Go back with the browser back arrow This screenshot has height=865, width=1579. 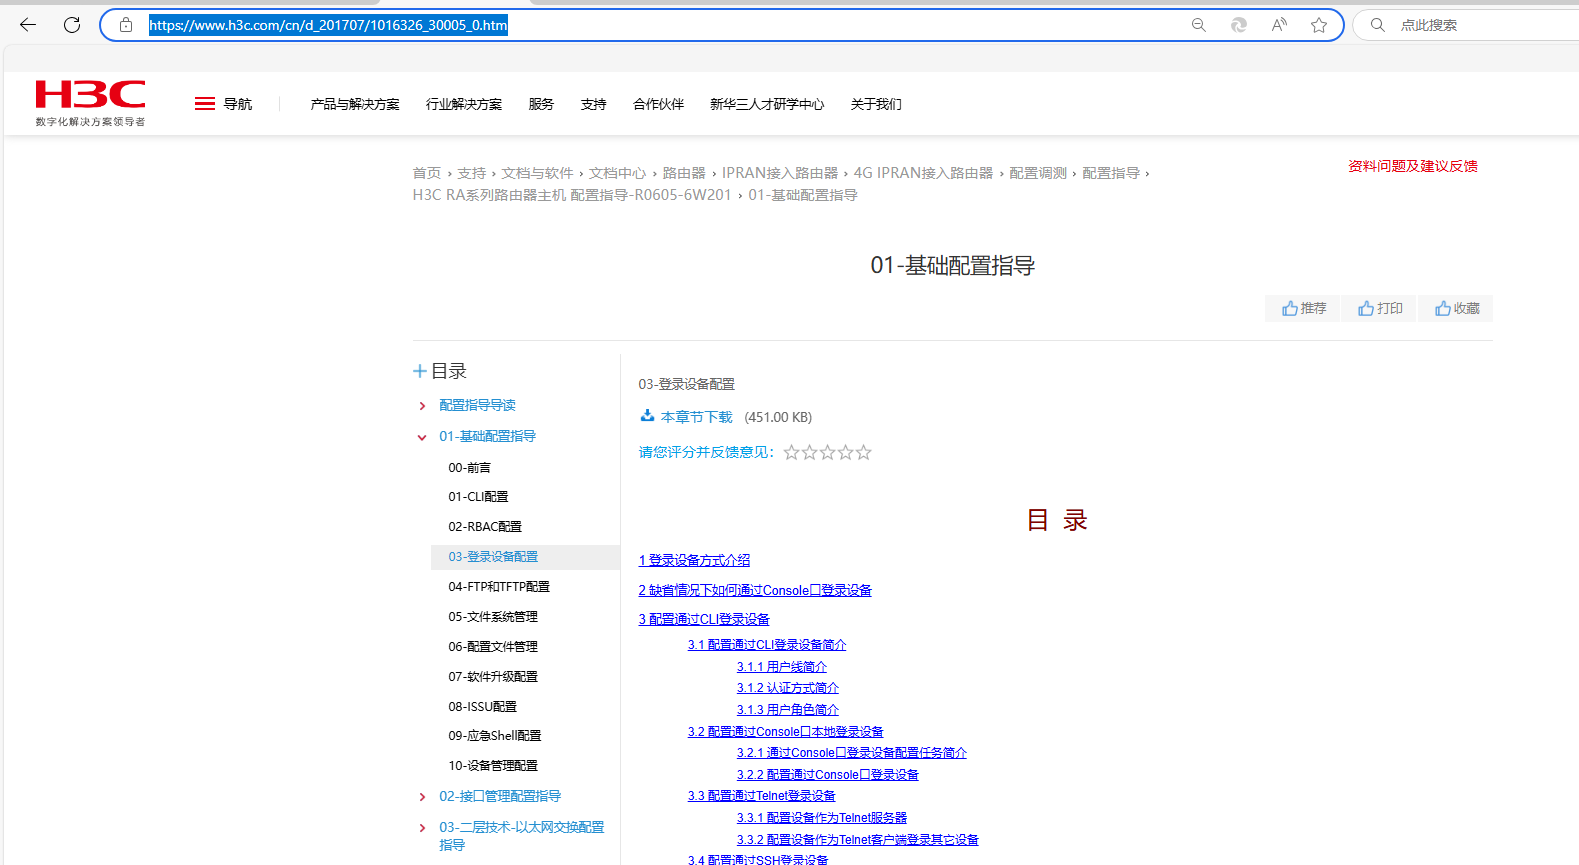click(28, 25)
